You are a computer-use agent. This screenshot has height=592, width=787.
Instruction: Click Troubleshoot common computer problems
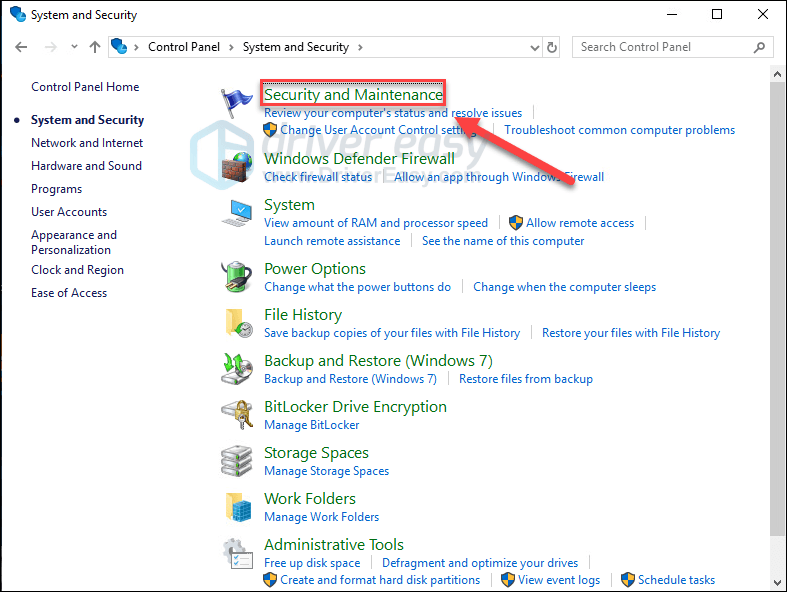[x=619, y=130]
